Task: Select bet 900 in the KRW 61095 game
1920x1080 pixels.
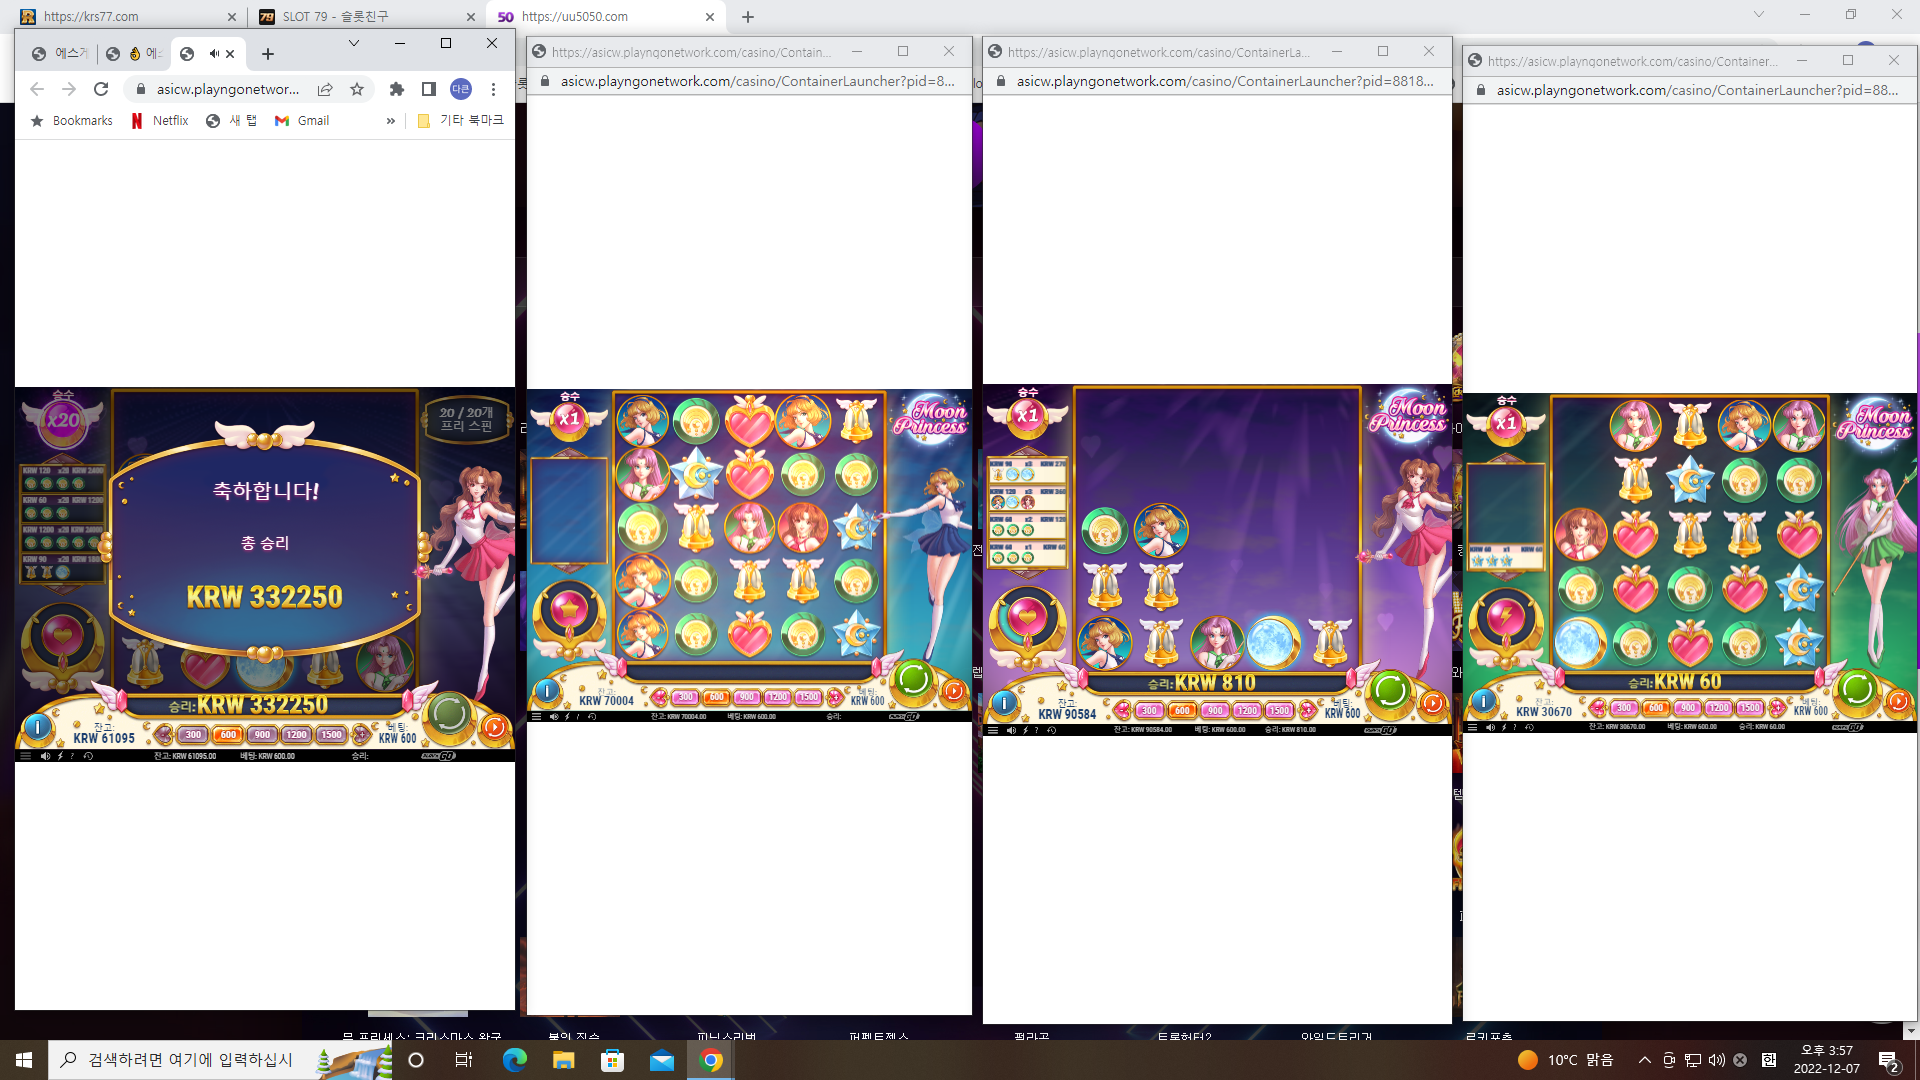Action: [262, 734]
